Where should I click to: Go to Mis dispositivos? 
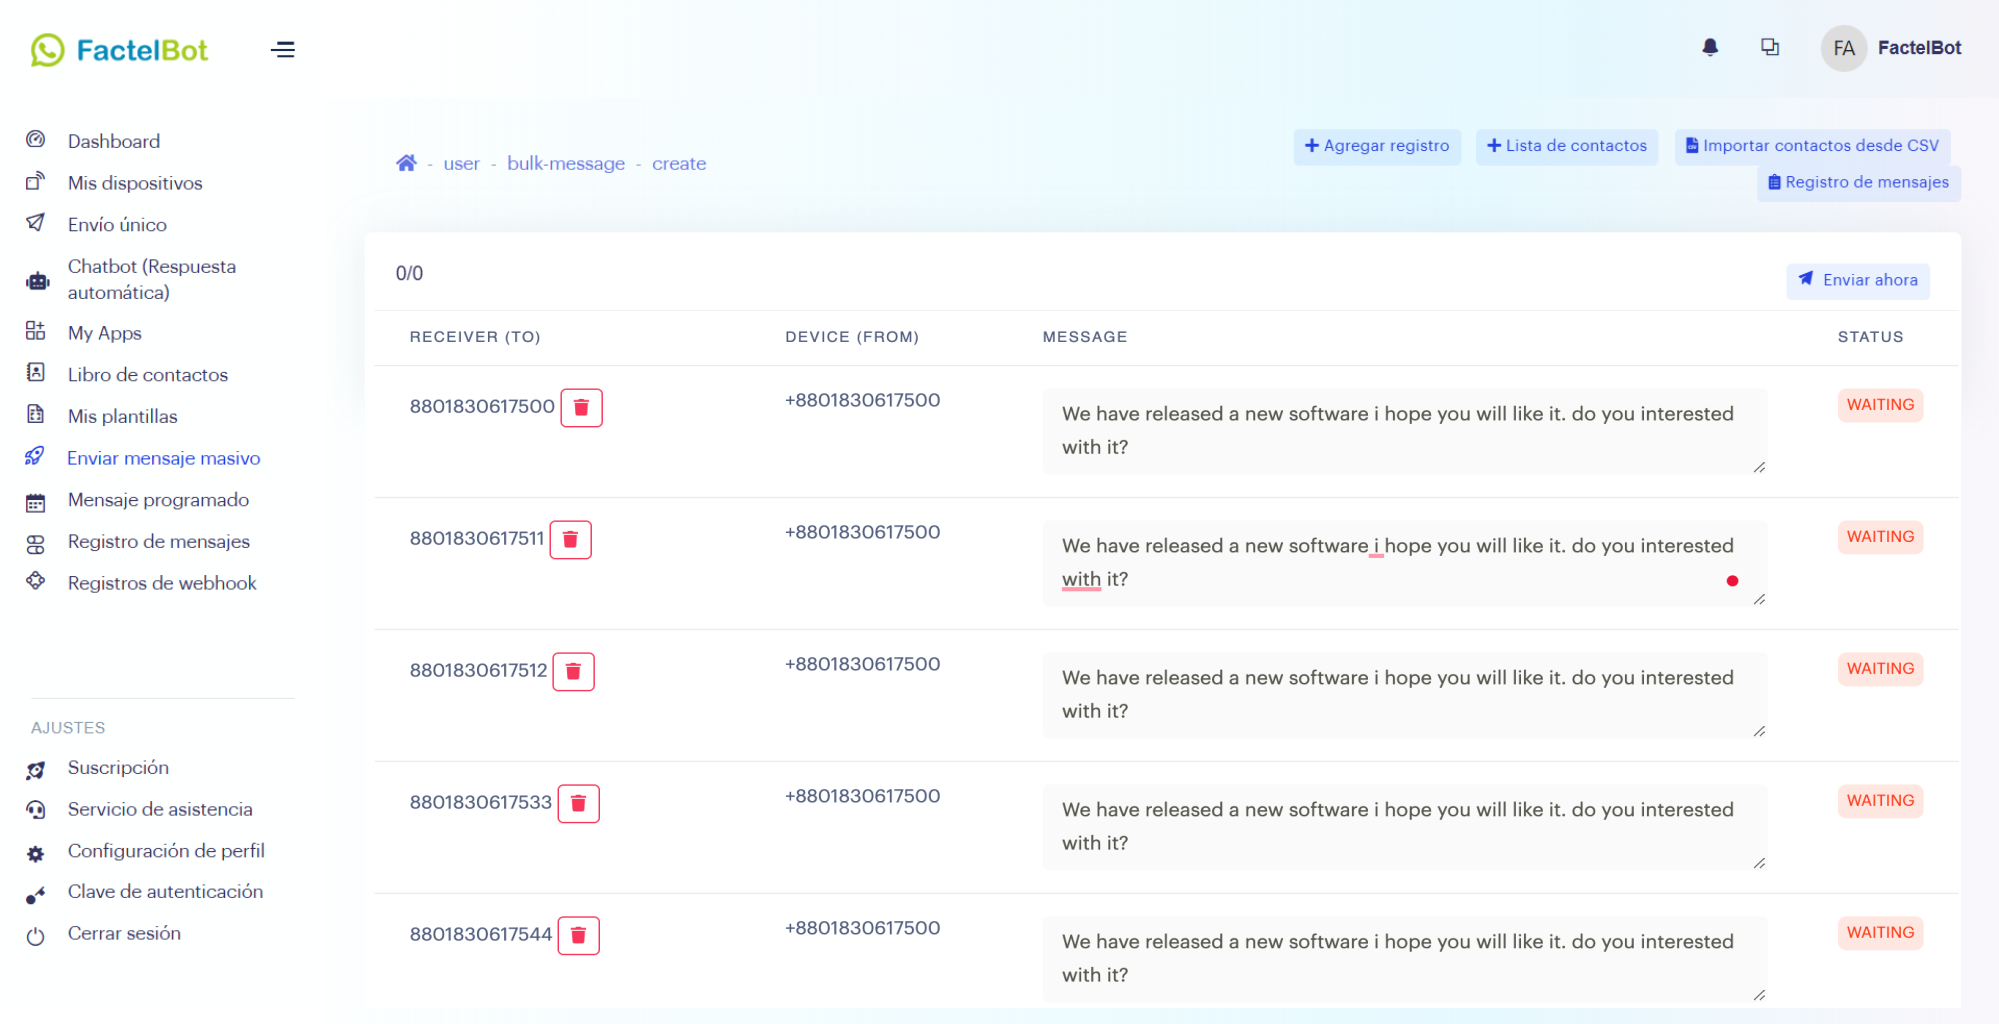tap(135, 183)
